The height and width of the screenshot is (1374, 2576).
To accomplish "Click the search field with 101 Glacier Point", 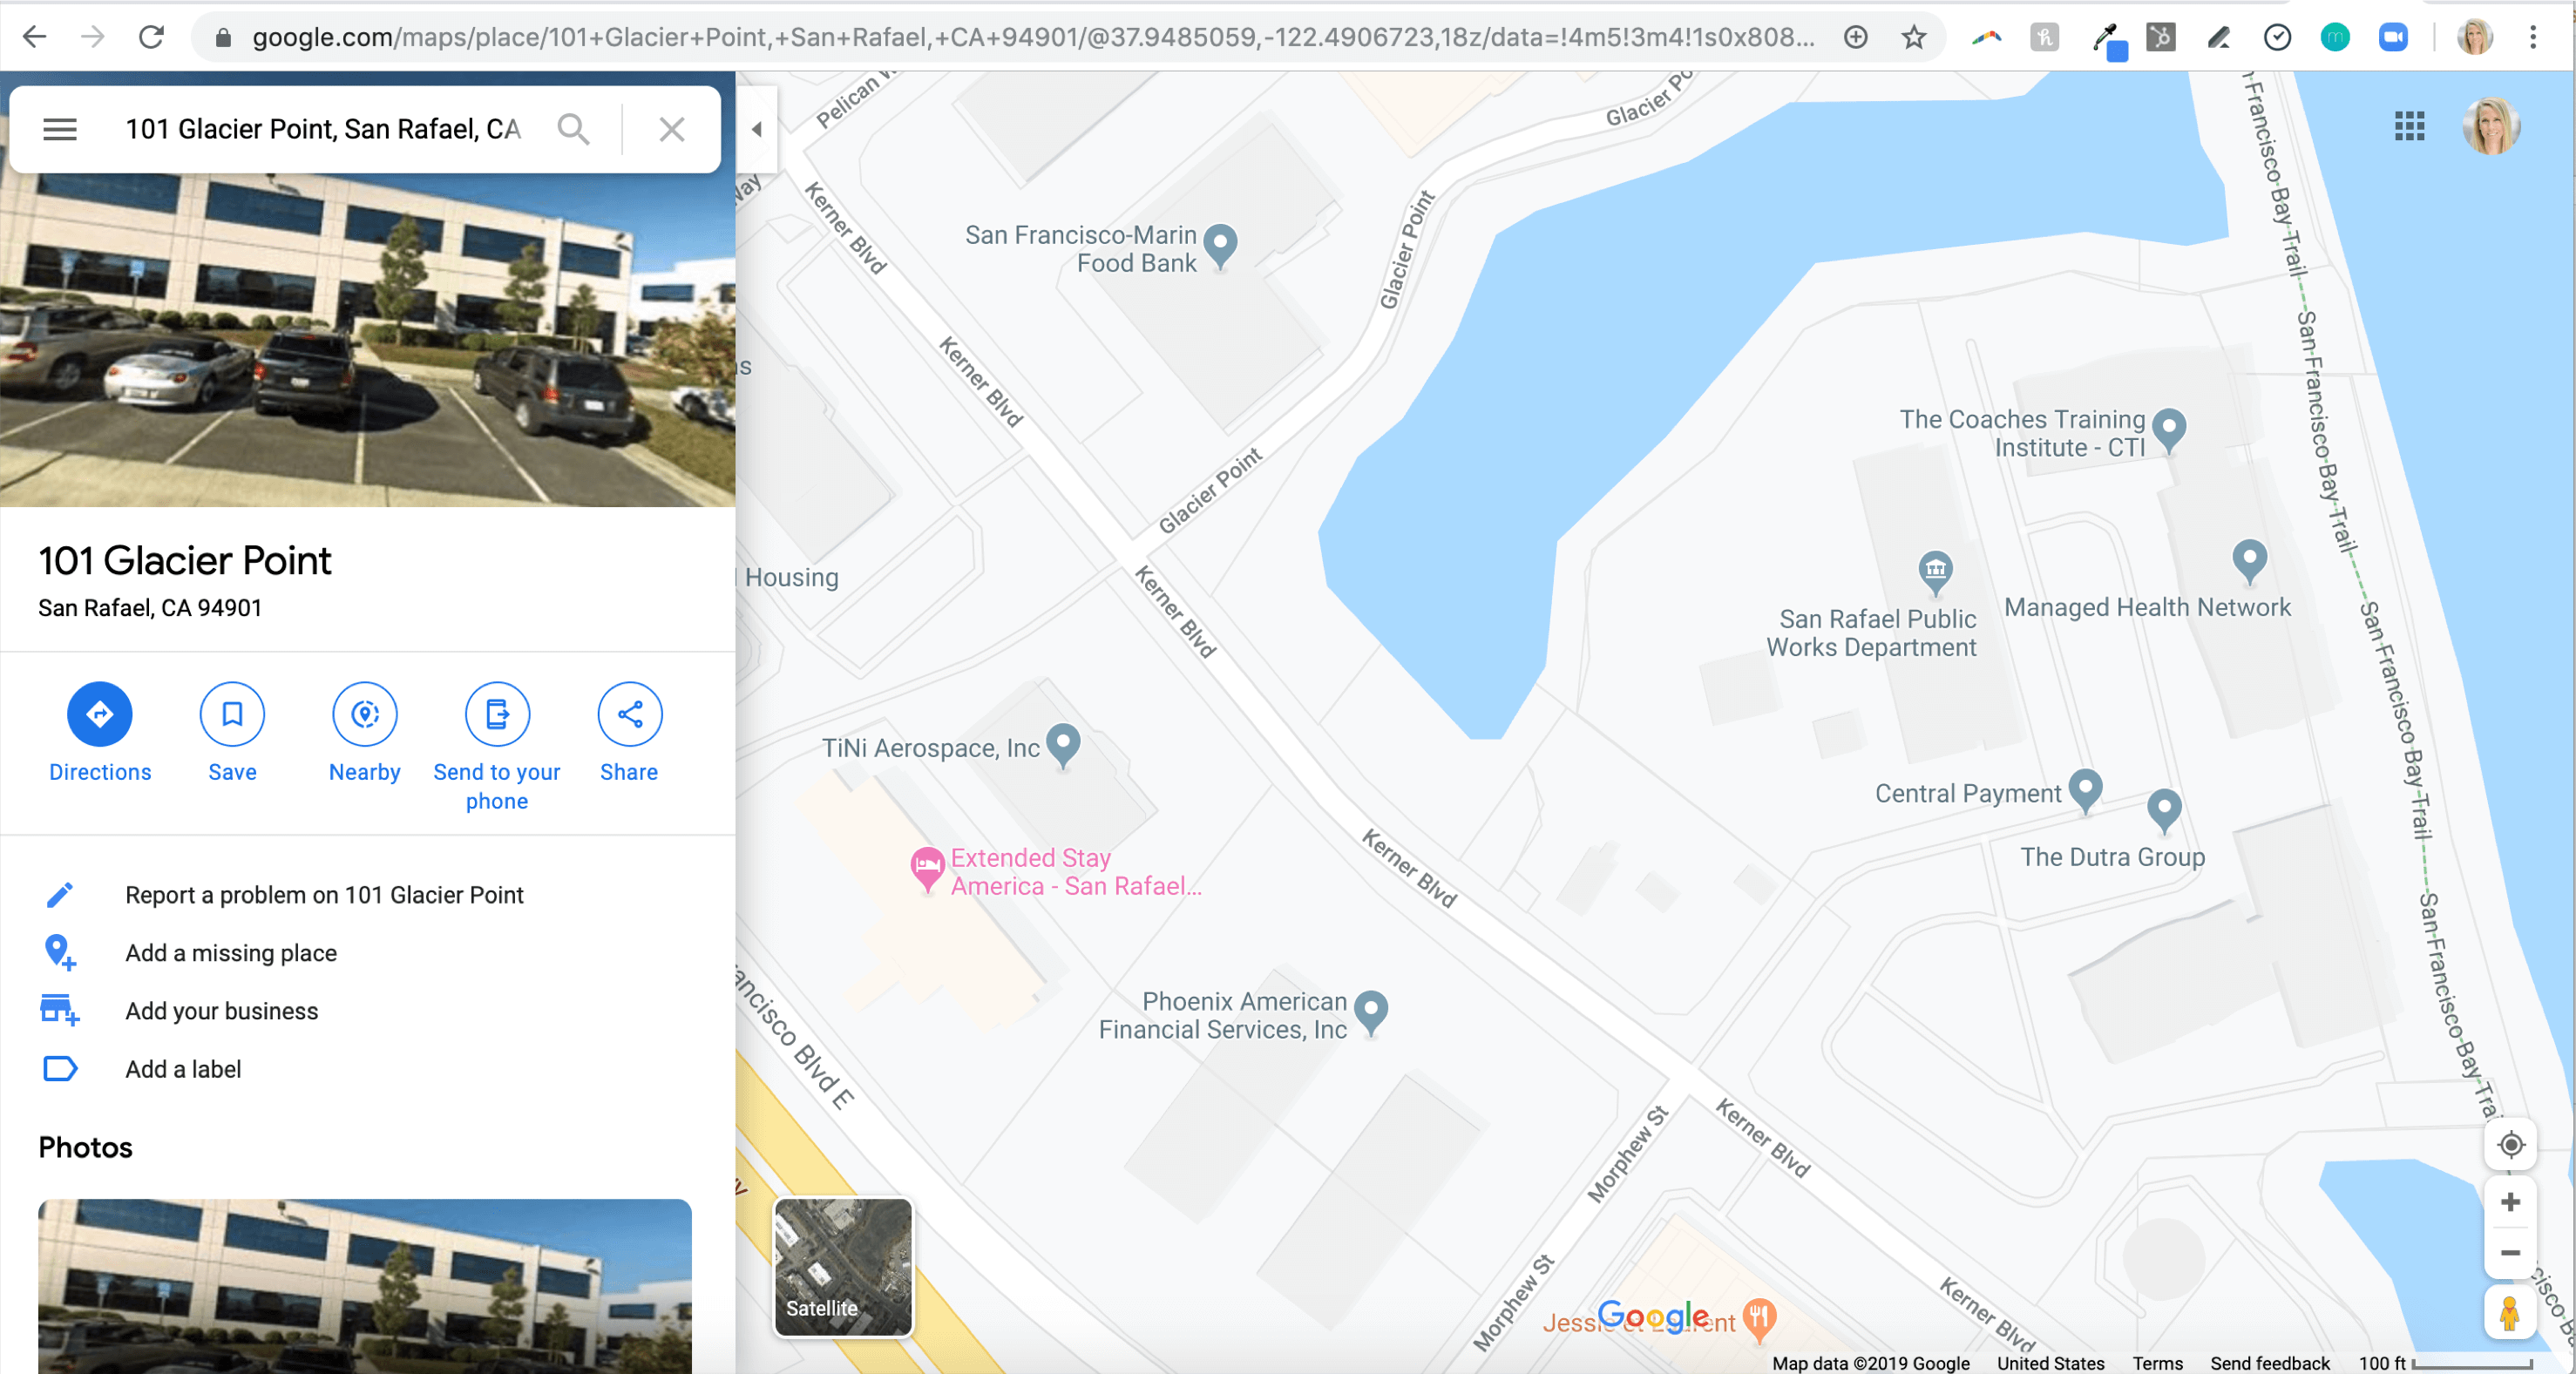I will 322,129.
